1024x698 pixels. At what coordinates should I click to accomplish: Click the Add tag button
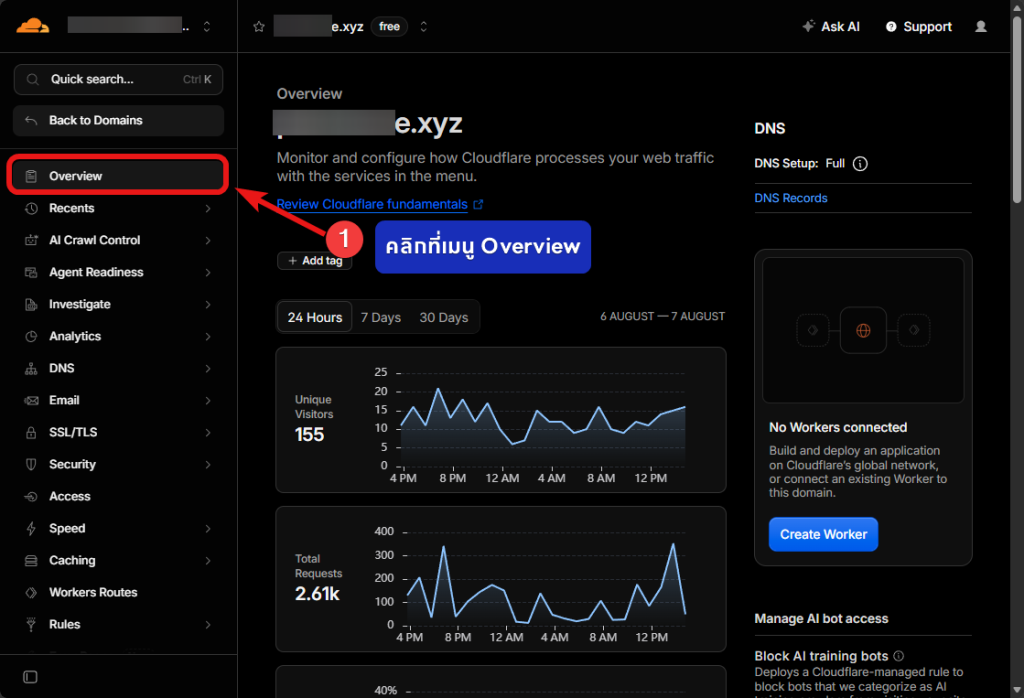[315, 261]
